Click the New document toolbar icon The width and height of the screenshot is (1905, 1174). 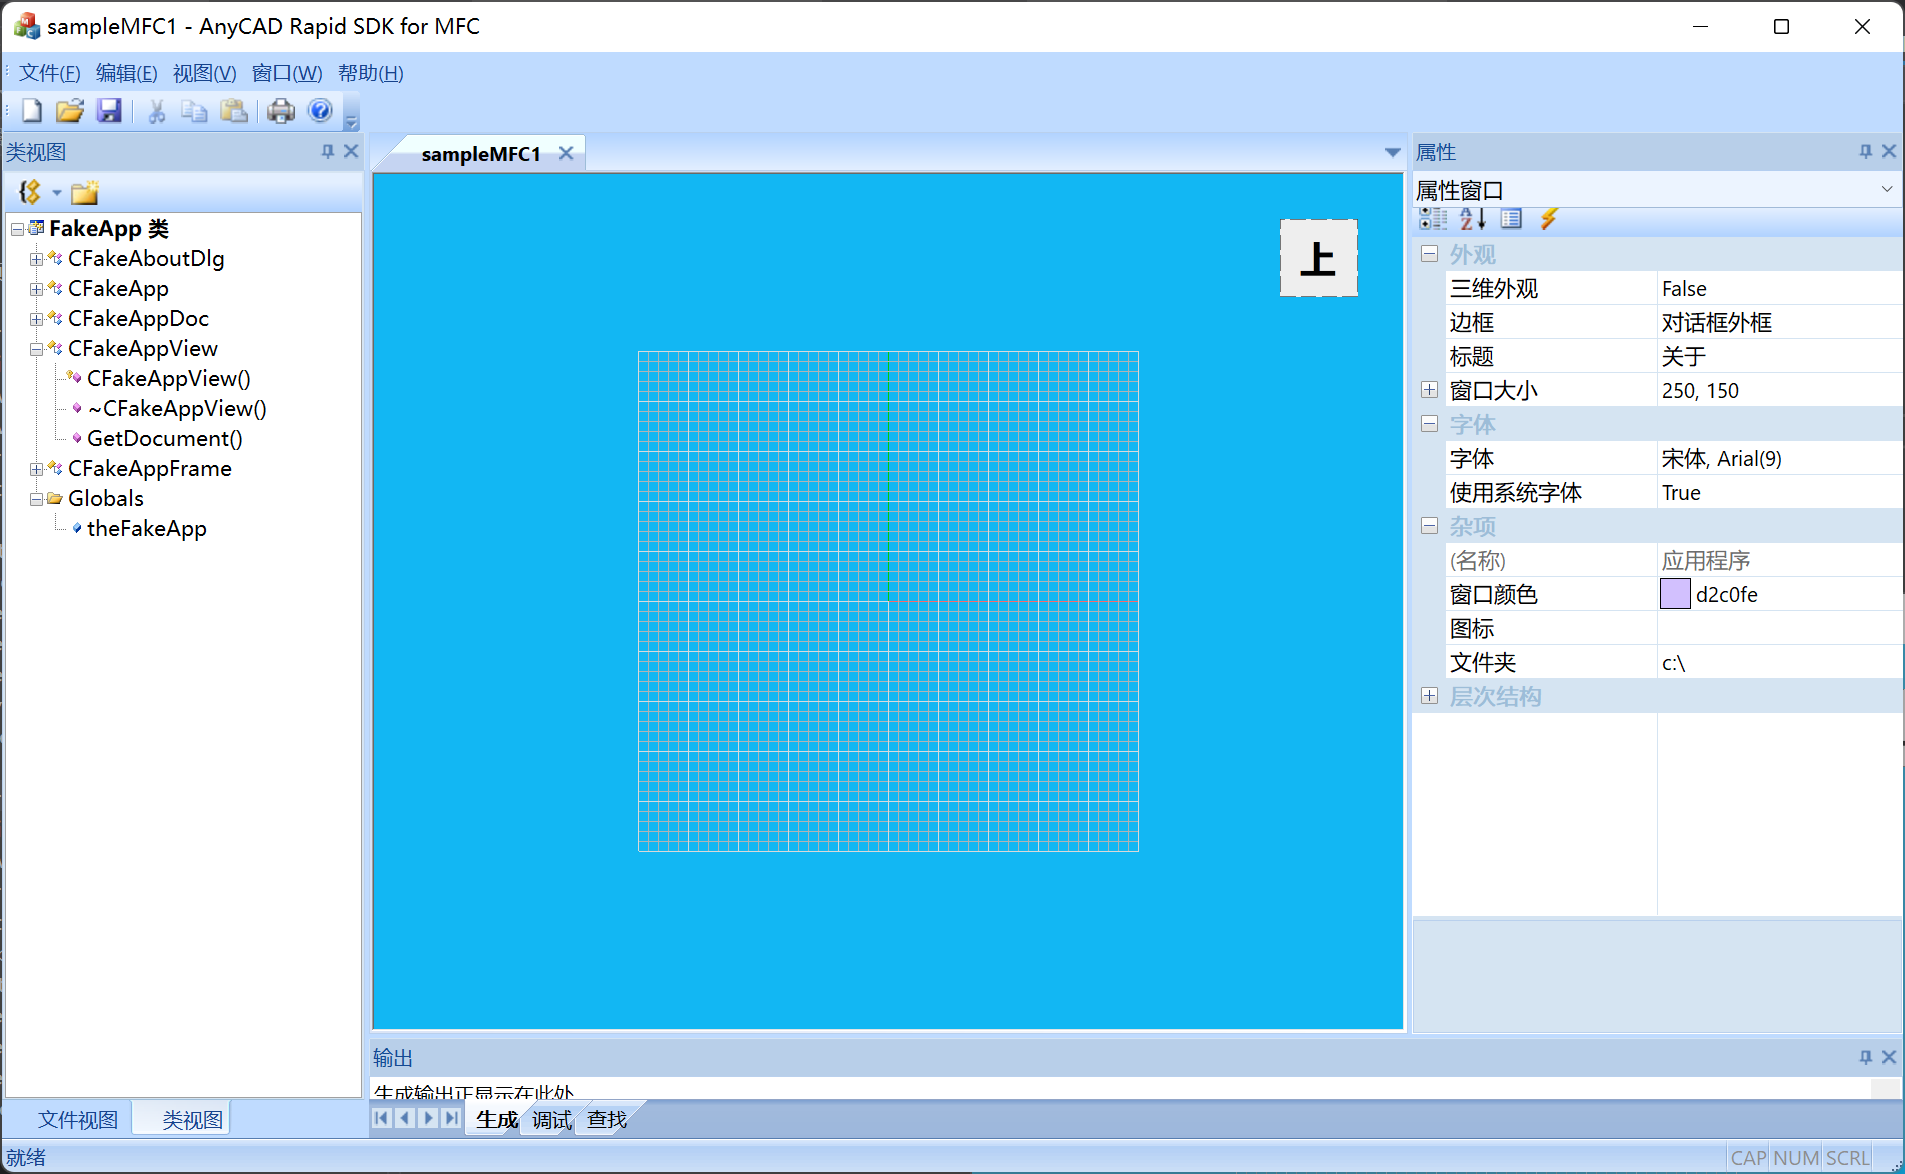32,111
